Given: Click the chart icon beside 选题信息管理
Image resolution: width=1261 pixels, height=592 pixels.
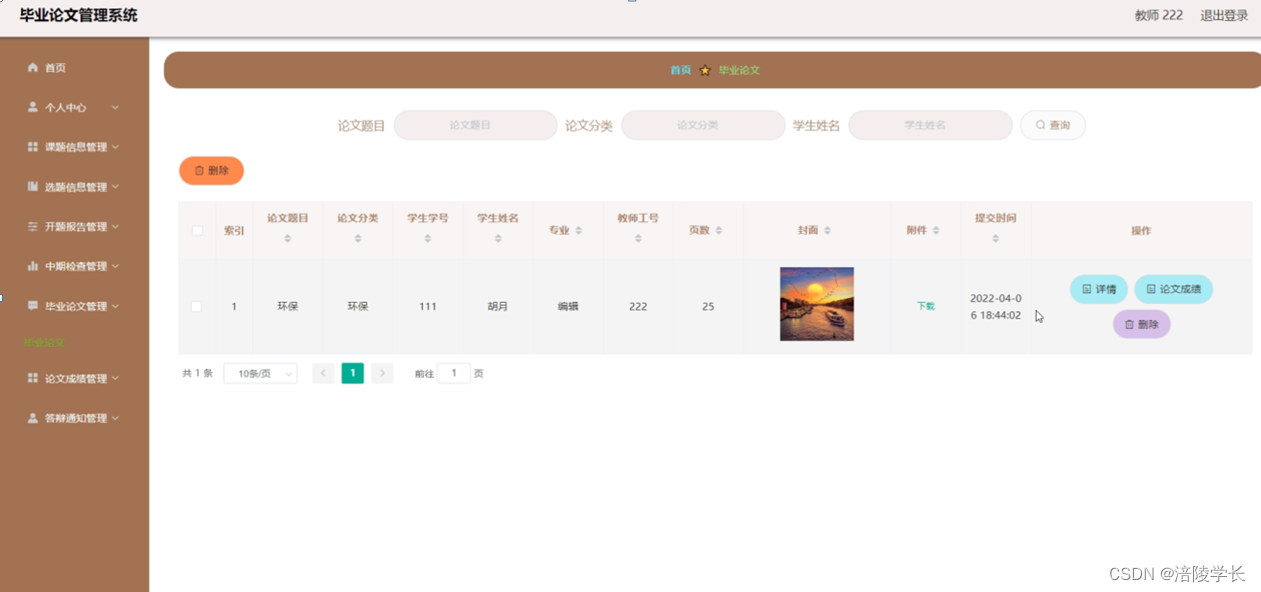Looking at the screenshot, I should click(33, 187).
